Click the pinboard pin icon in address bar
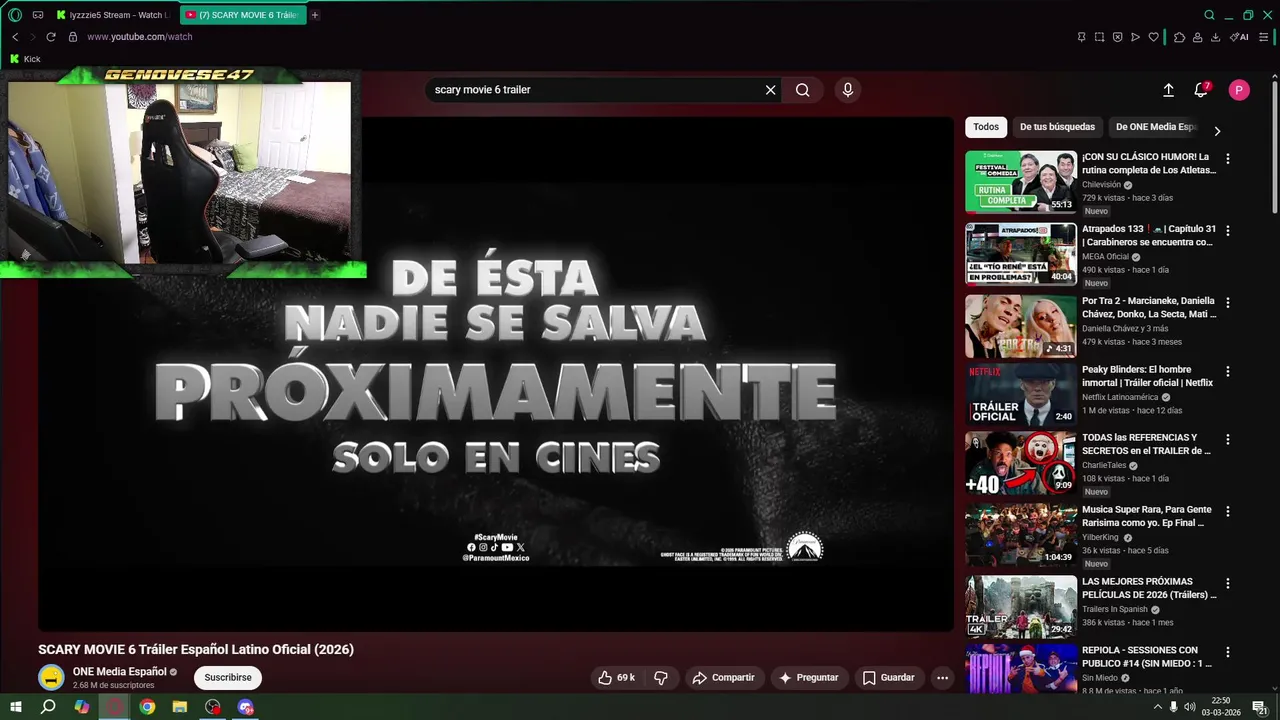 [x=1081, y=37]
